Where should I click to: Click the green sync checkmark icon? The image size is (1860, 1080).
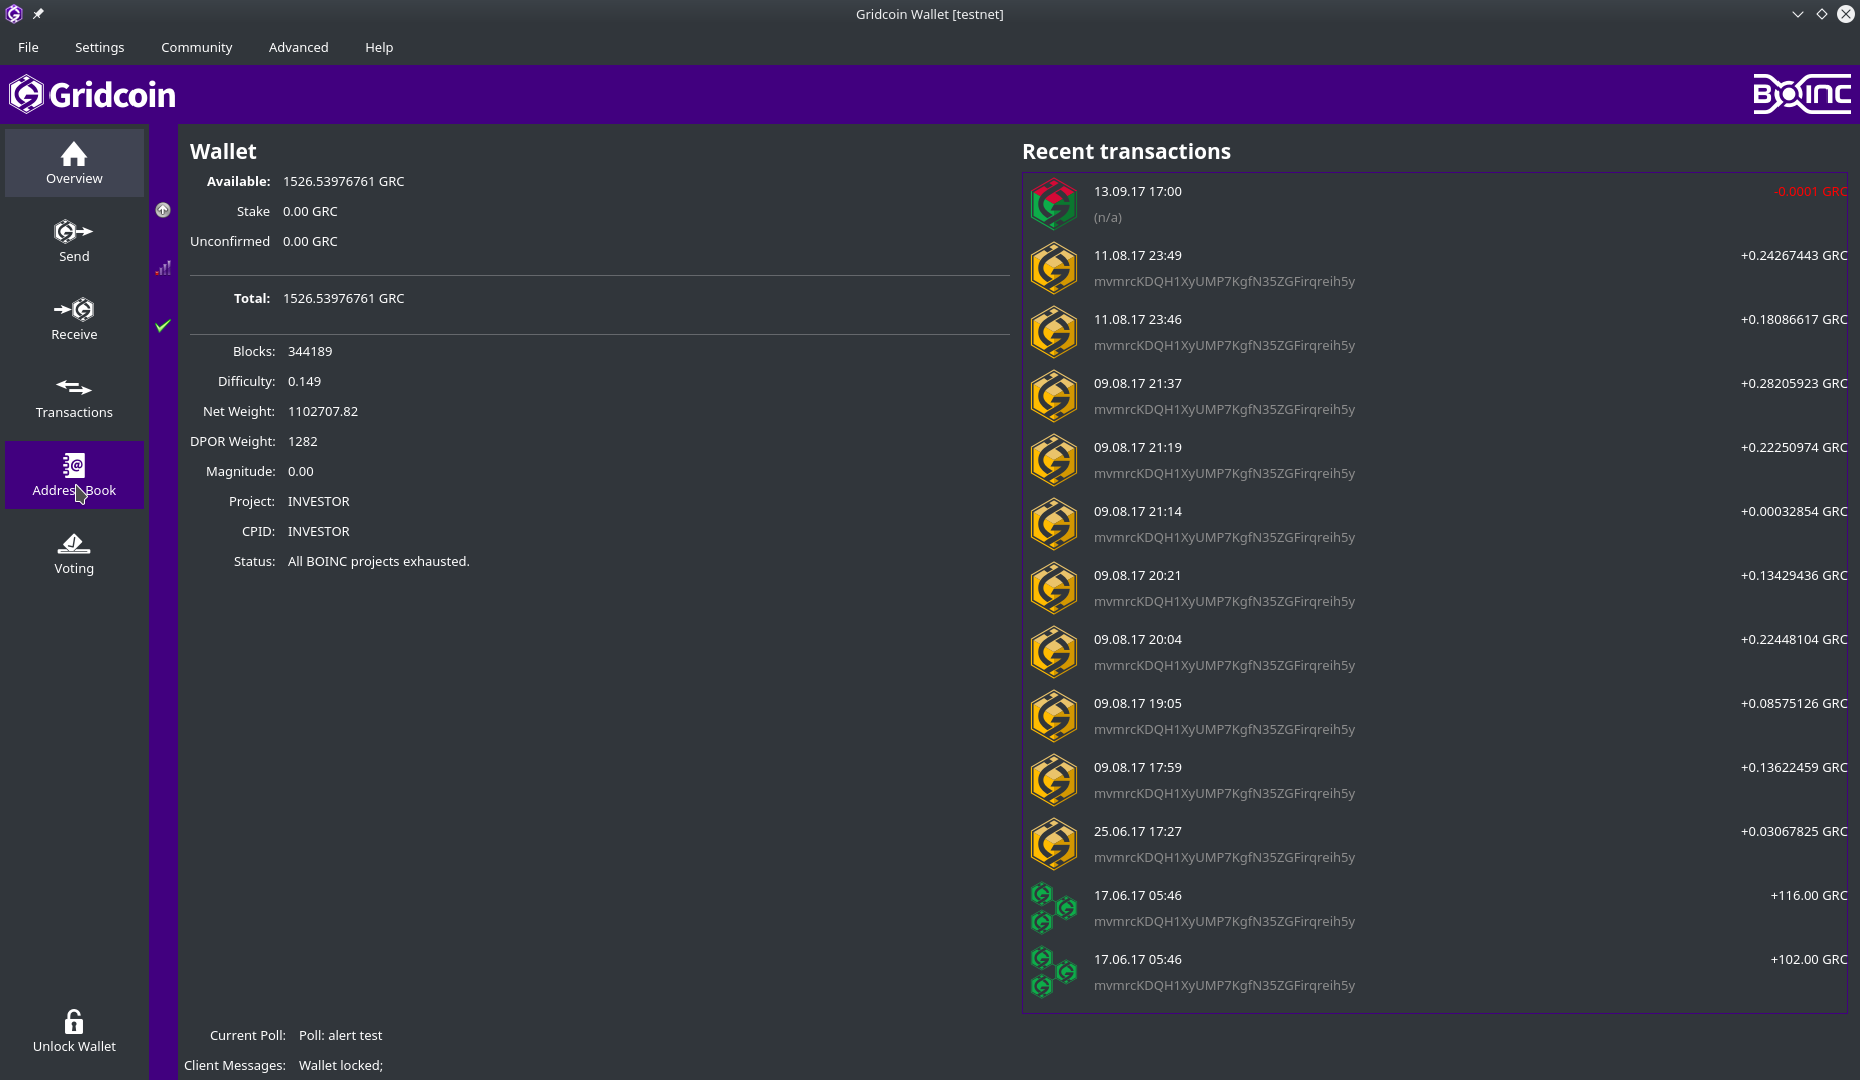point(163,325)
